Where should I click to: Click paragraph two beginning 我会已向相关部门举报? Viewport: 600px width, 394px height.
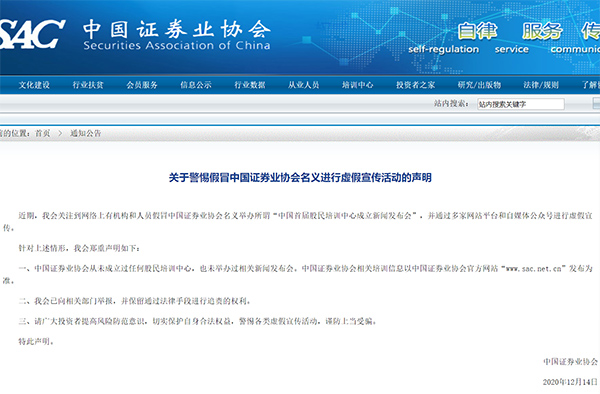(x=134, y=301)
